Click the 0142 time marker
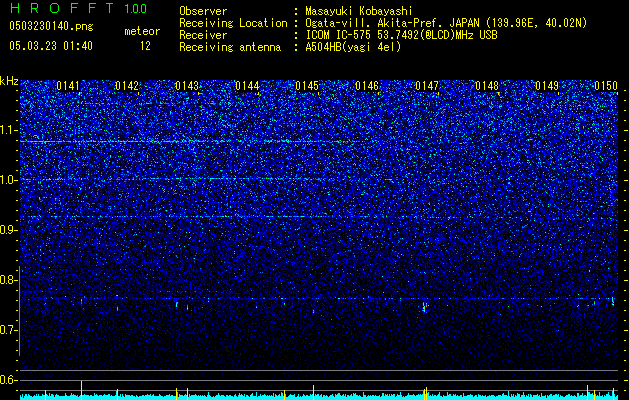Viewport: 629px width, 400px height. click(x=127, y=86)
